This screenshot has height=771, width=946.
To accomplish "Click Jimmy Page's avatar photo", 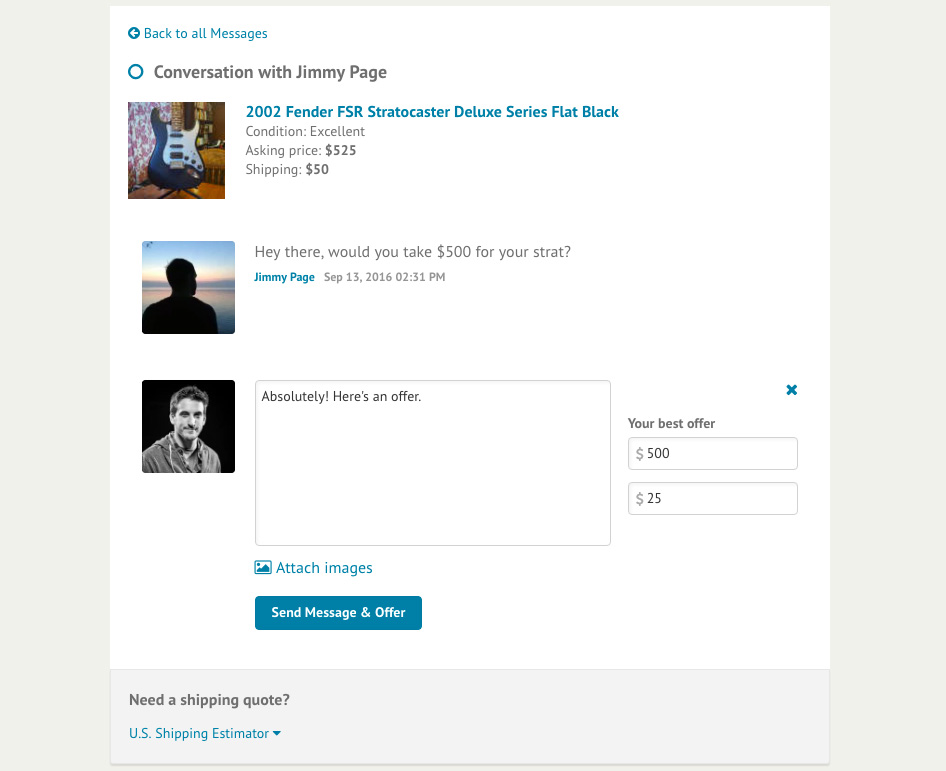I will coord(188,287).
